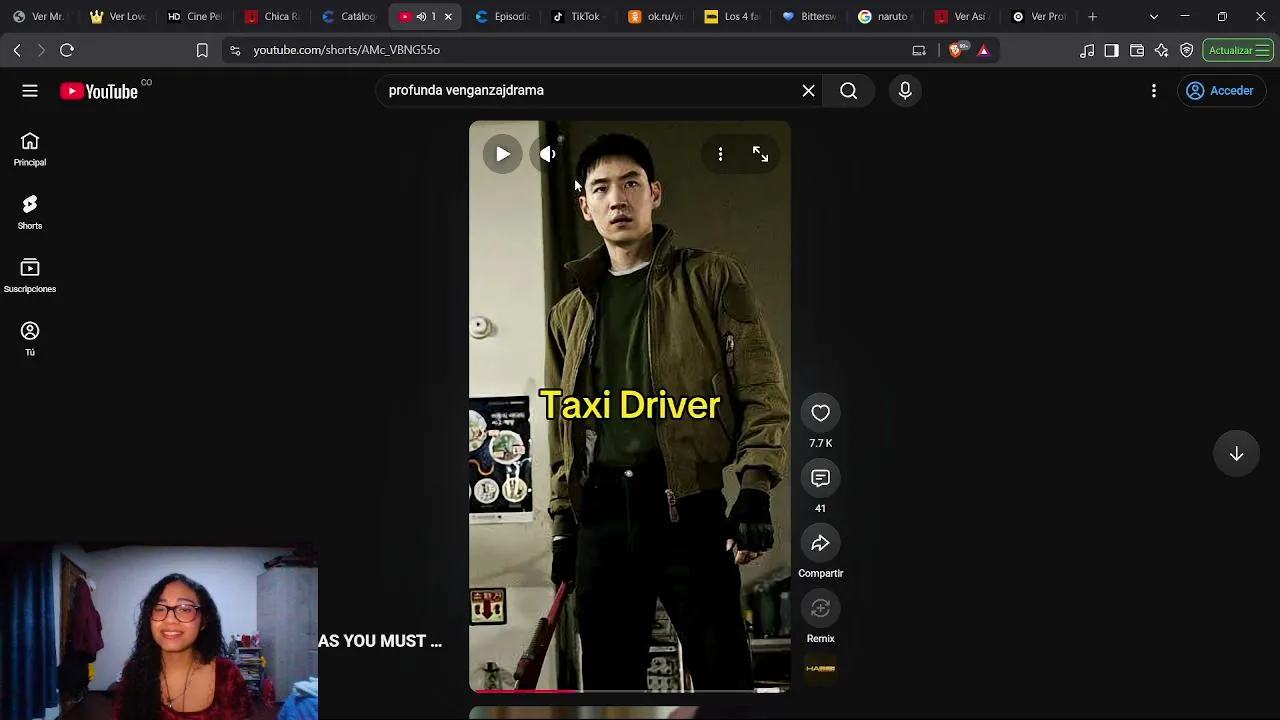Go to the next short with down arrow
This screenshot has width=1280, height=720.
click(1236, 454)
